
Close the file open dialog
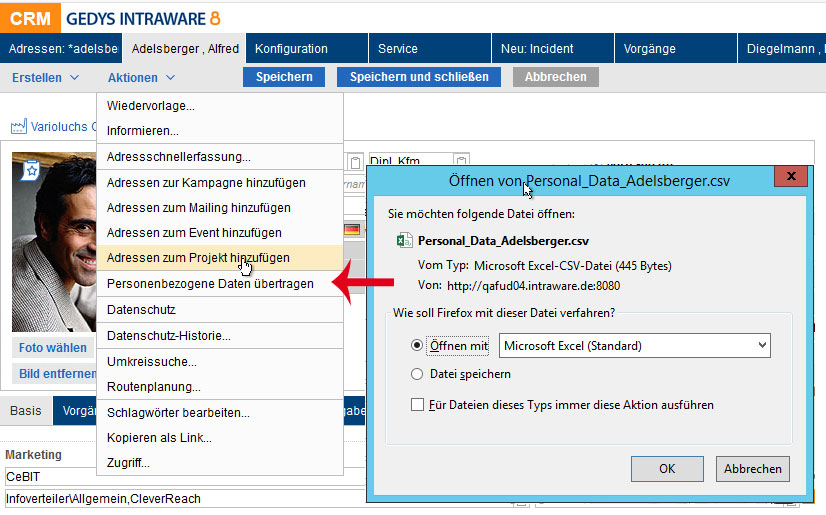point(792,177)
